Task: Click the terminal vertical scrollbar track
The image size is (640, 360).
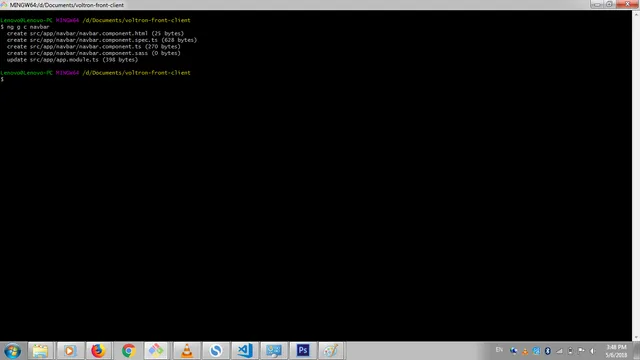Action: point(636,176)
